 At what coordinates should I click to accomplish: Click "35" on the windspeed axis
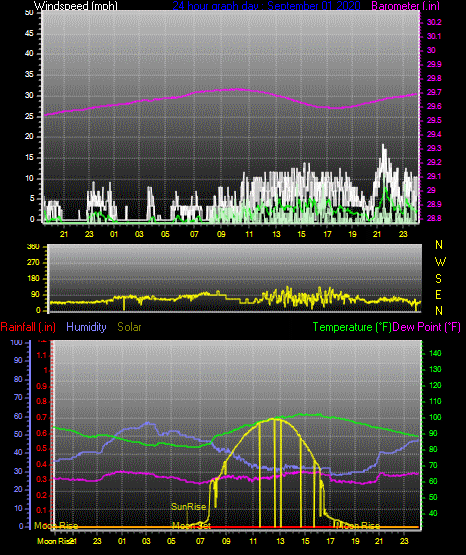29,75
